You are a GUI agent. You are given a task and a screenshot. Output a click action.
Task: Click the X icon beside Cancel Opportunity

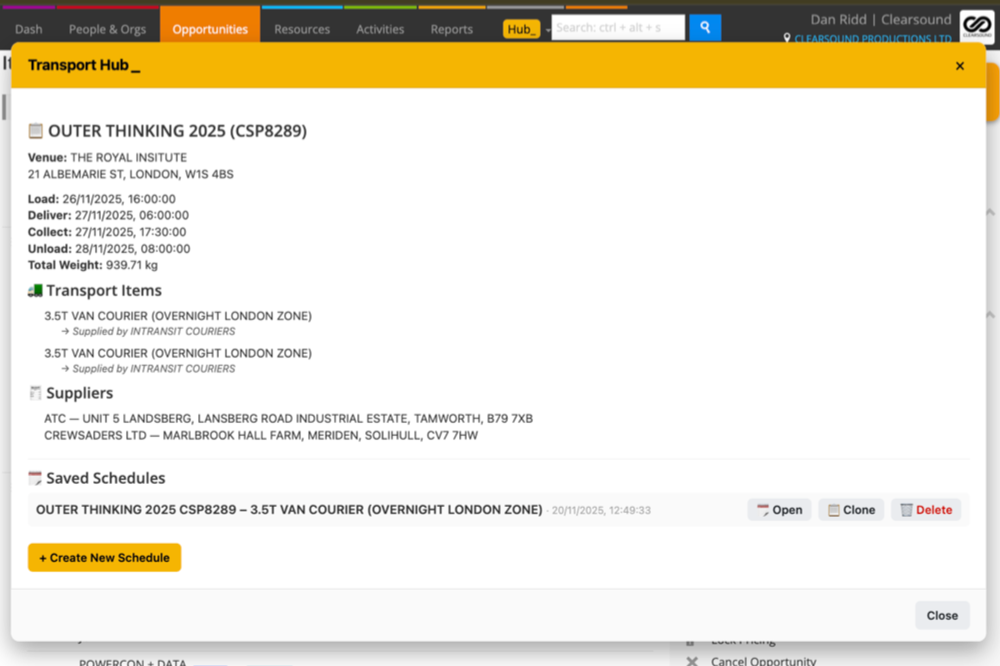tap(692, 662)
